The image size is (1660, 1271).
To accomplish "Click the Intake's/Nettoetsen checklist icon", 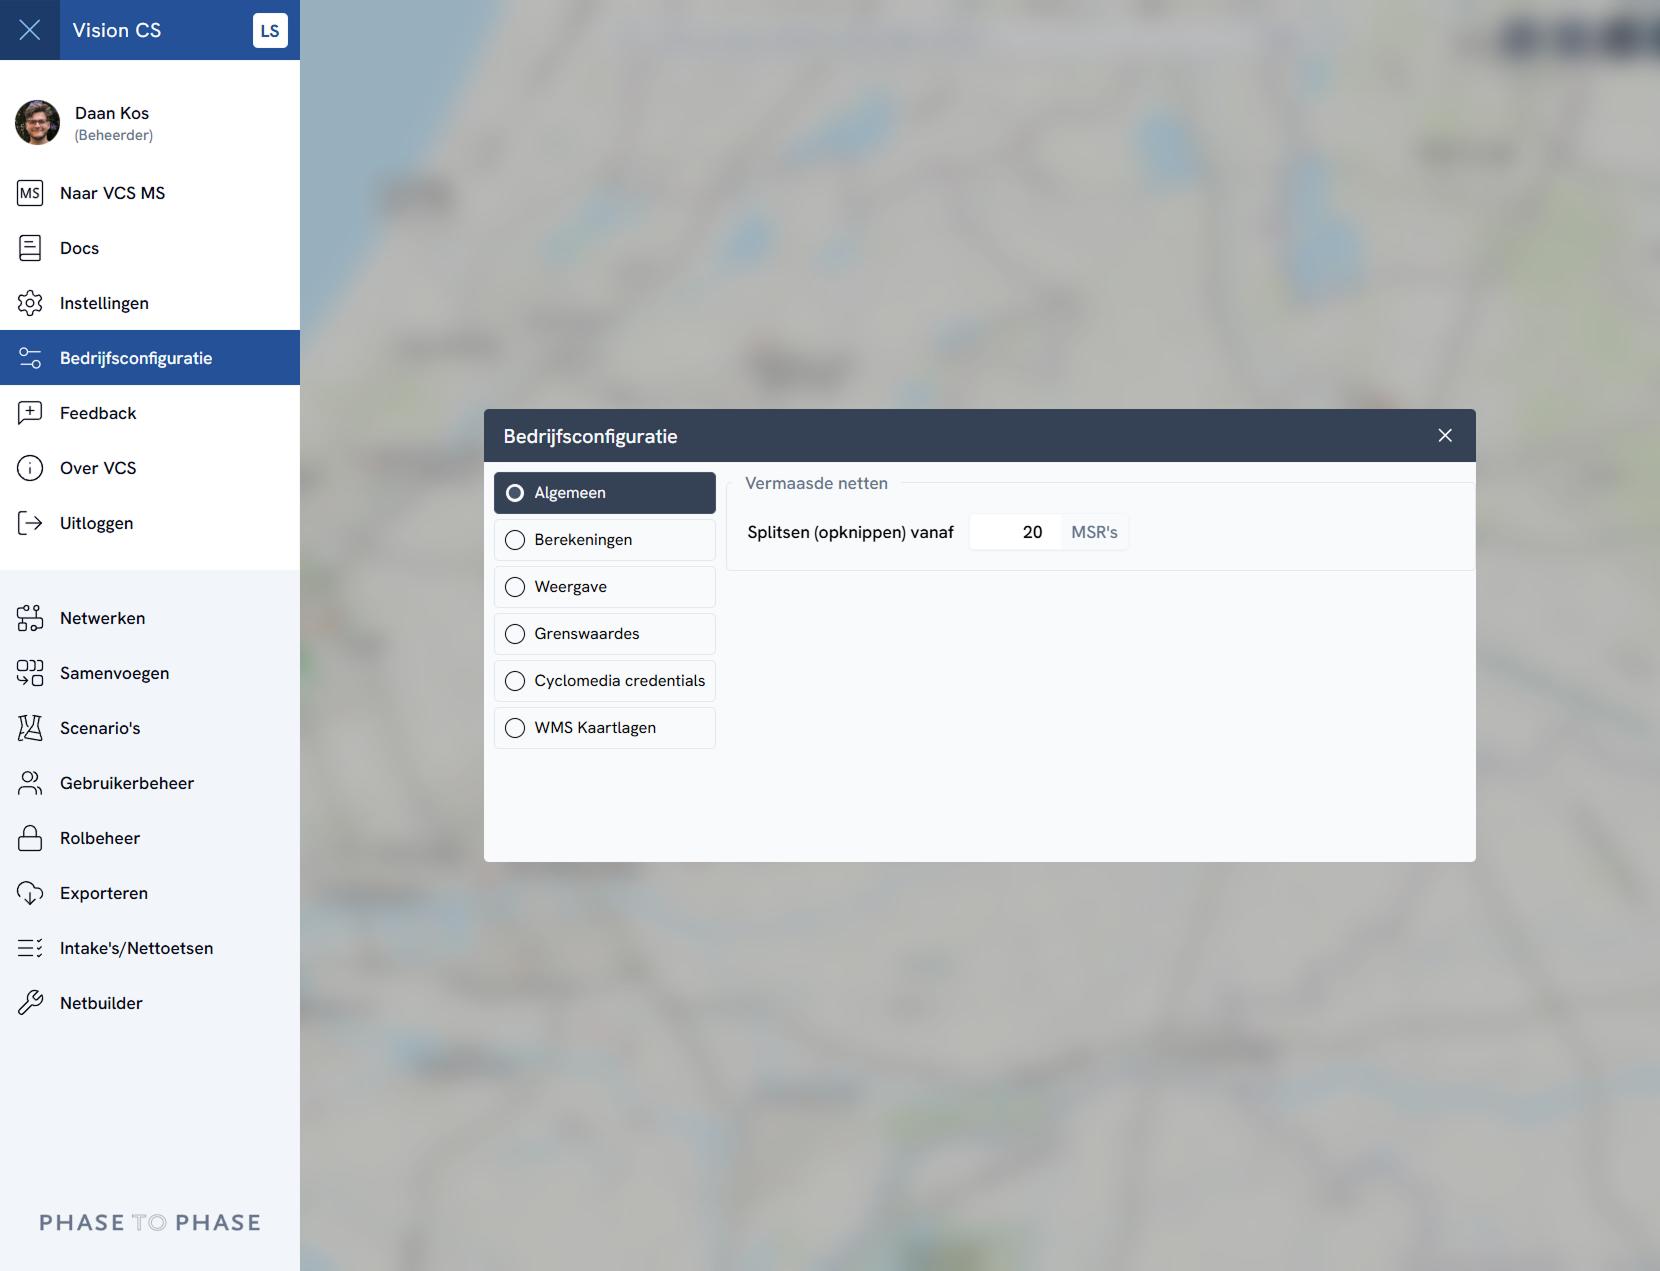I will click(x=30, y=948).
